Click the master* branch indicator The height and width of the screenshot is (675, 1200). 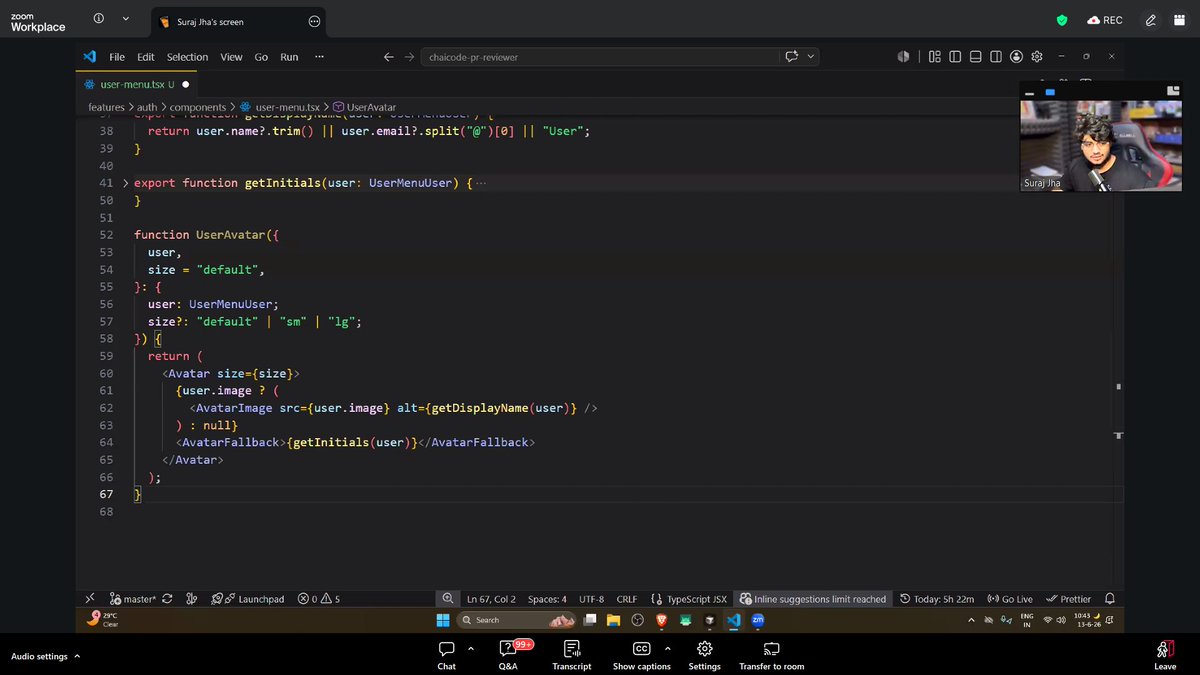pos(133,599)
